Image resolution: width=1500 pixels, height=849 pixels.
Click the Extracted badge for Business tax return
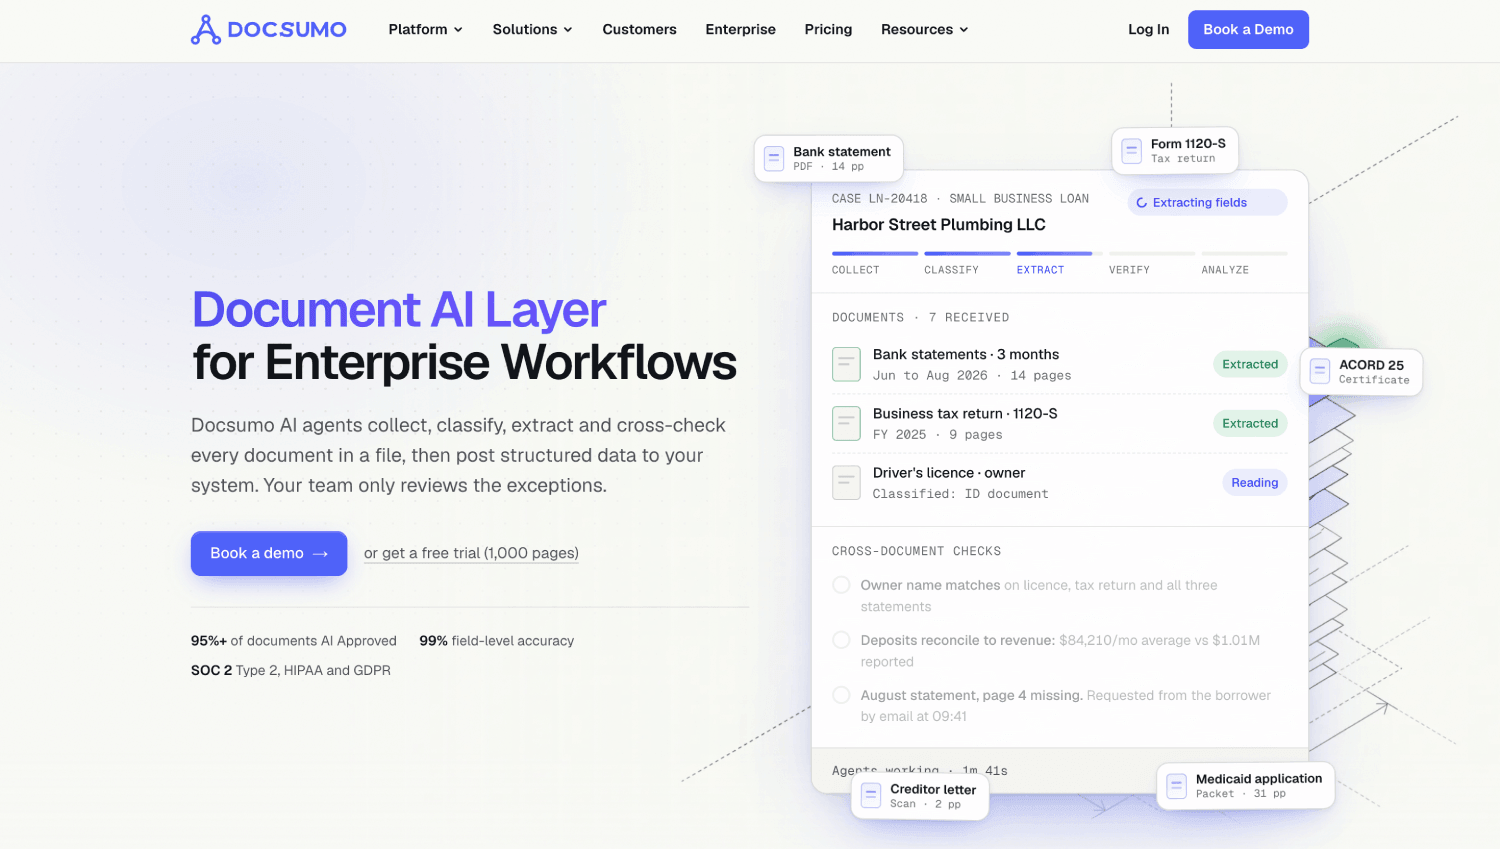pos(1250,424)
